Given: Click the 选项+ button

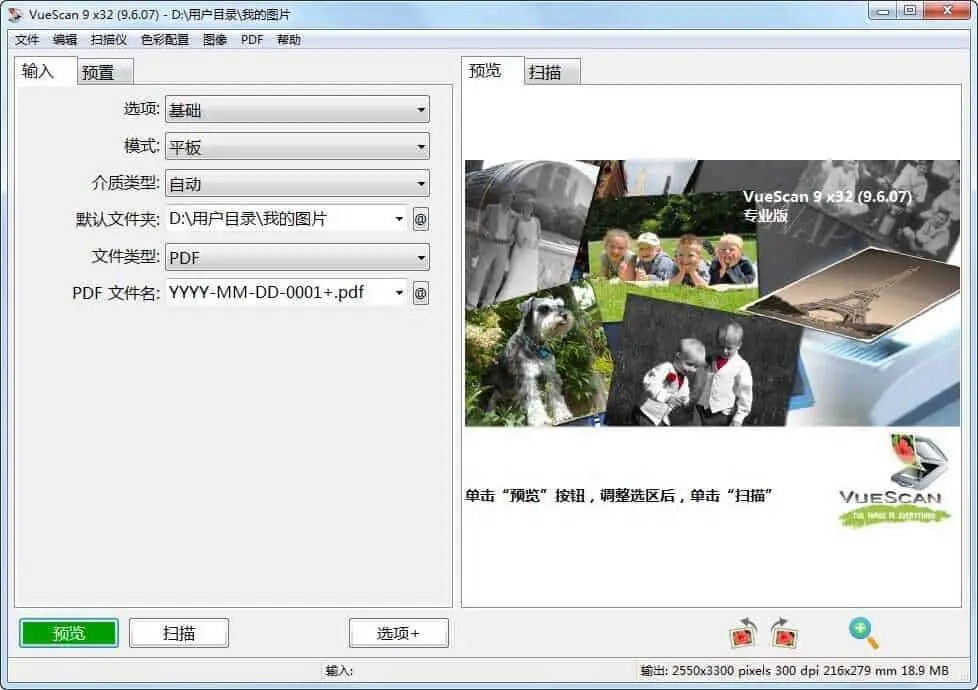Looking at the screenshot, I should tap(398, 633).
